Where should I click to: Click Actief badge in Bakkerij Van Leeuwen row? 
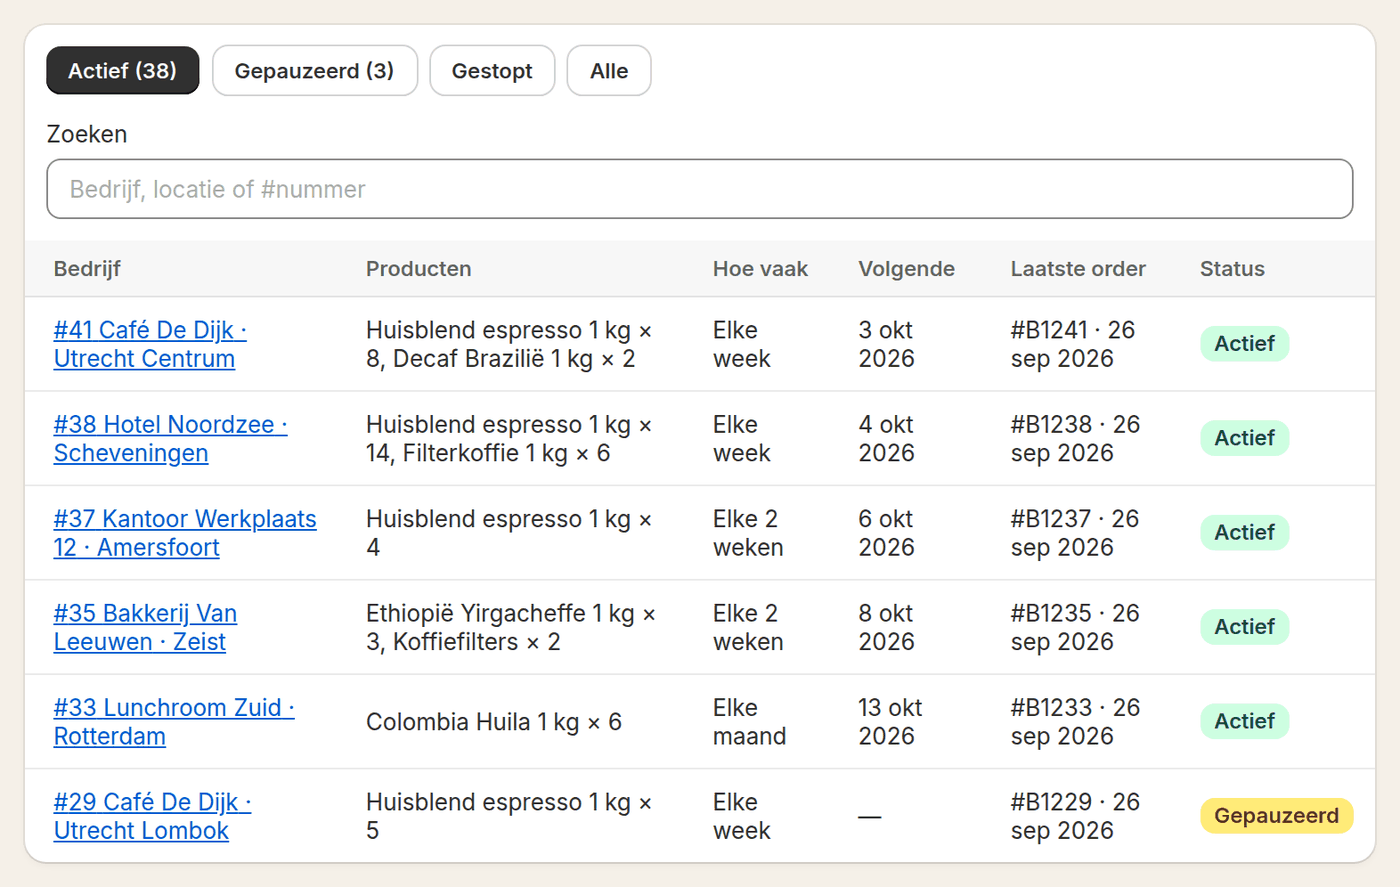pos(1244,627)
